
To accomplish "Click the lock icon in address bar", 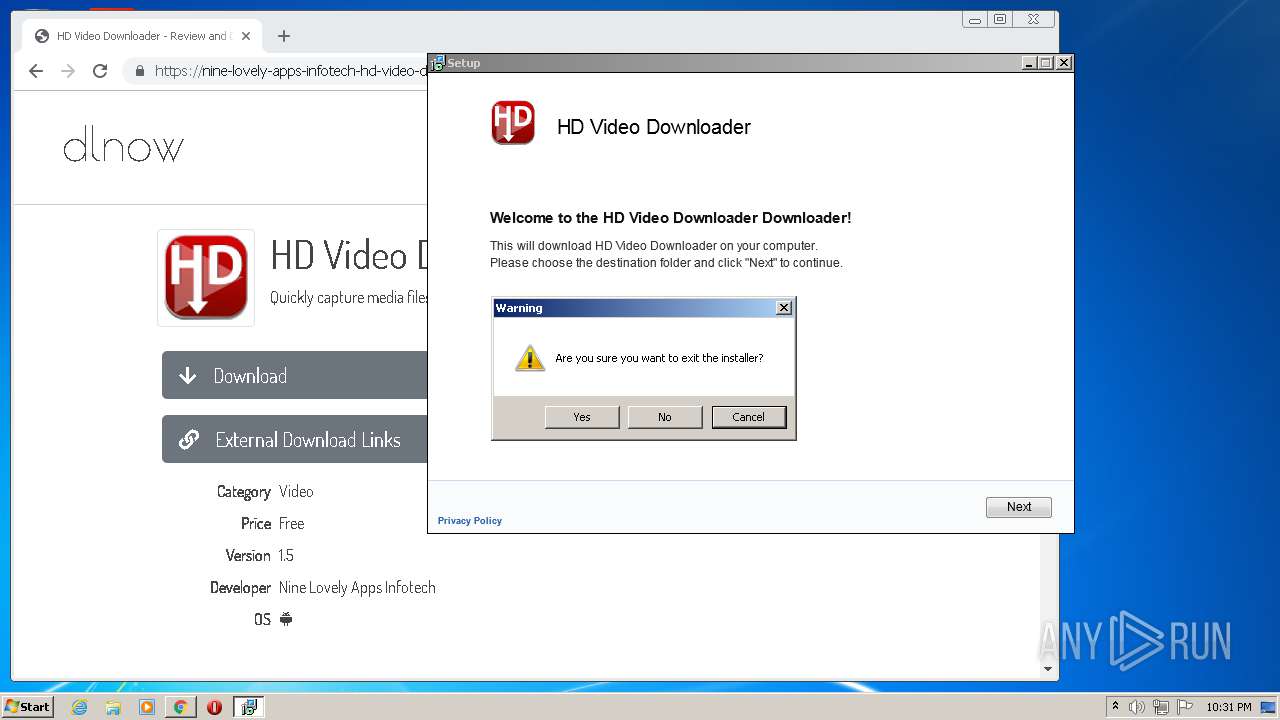I will [x=139, y=71].
